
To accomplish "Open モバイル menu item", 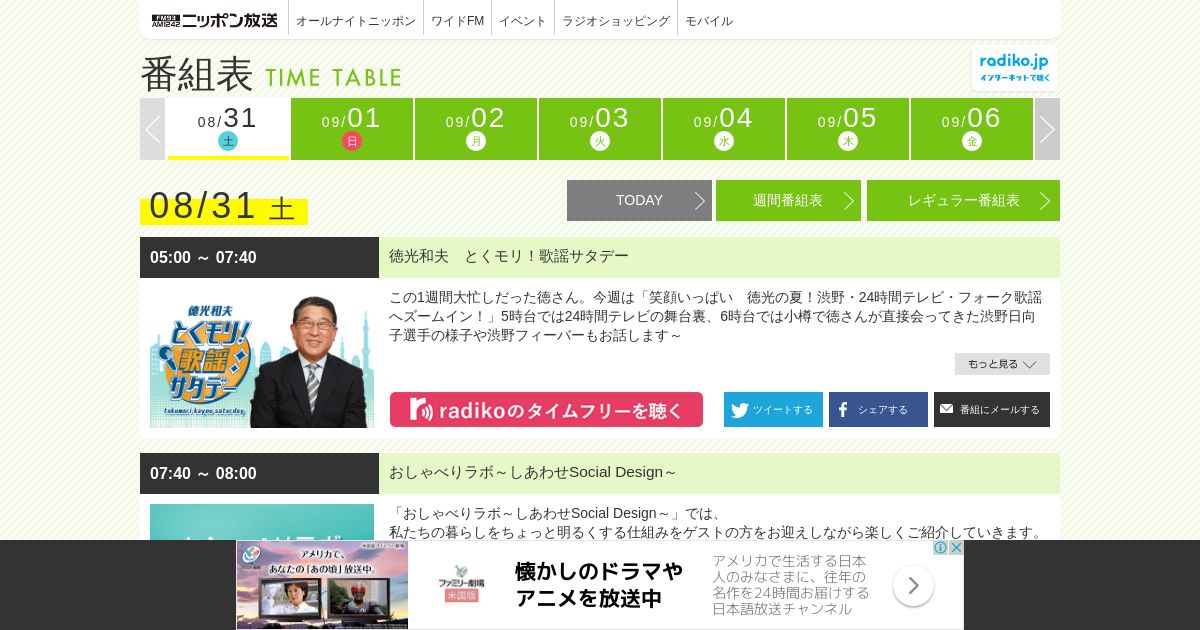I will pos(709,20).
